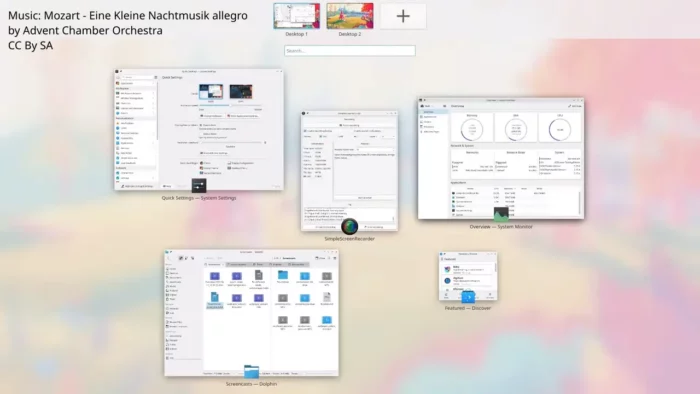Screen dimensions: 700x394
Task: Switch to the Desktop 1 thumbnail
Action: (296, 16)
